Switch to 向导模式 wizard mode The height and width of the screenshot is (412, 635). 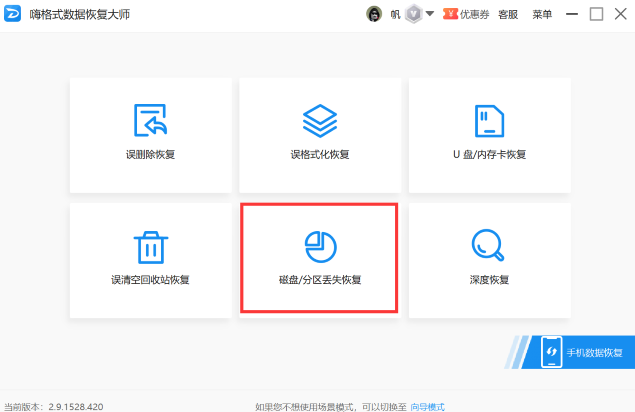pyautogui.click(x=427, y=407)
